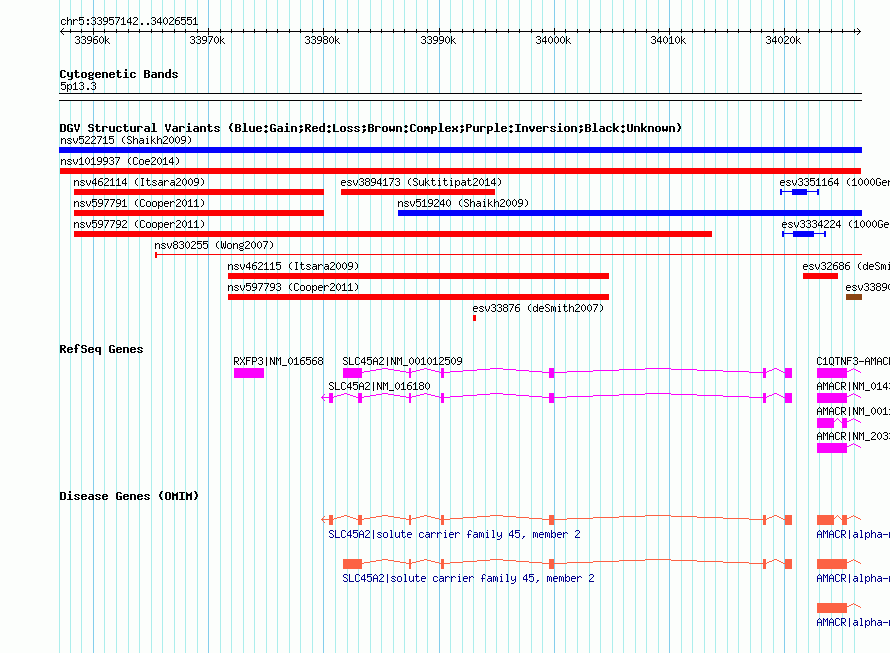The height and width of the screenshot is (653, 890).
Task: Click the chr5:33957142..34026551 coordinate label
Action: (129, 22)
